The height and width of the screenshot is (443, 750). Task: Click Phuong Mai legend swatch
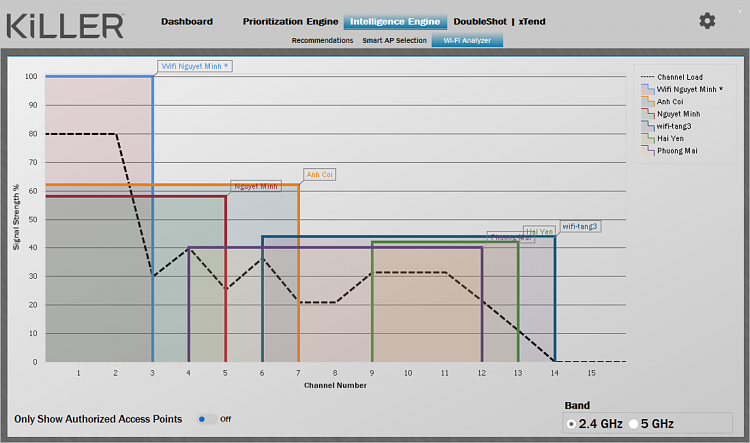(648, 151)
